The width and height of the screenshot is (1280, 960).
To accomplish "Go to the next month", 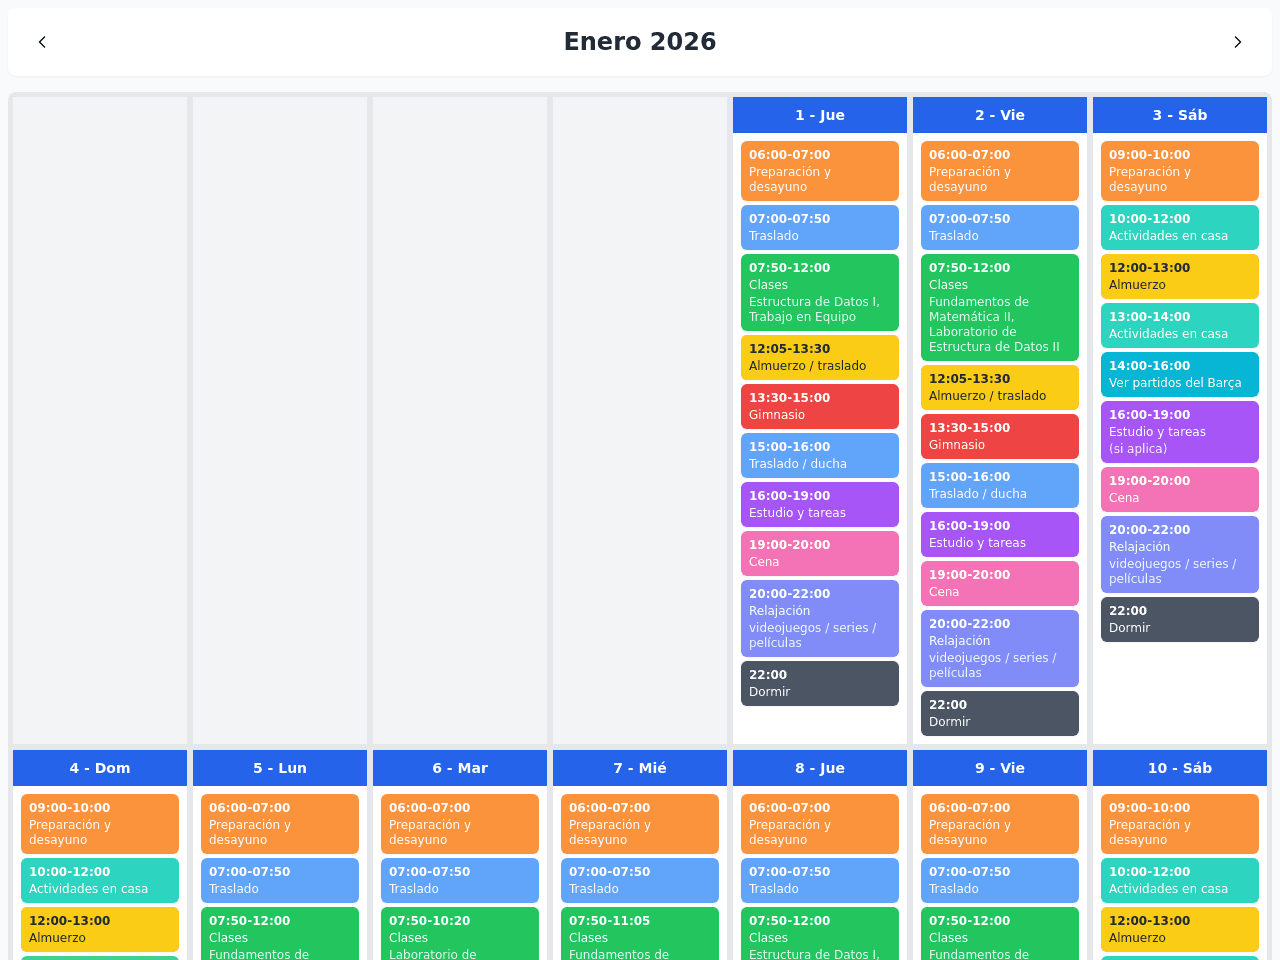I will tap(1238, 42).
